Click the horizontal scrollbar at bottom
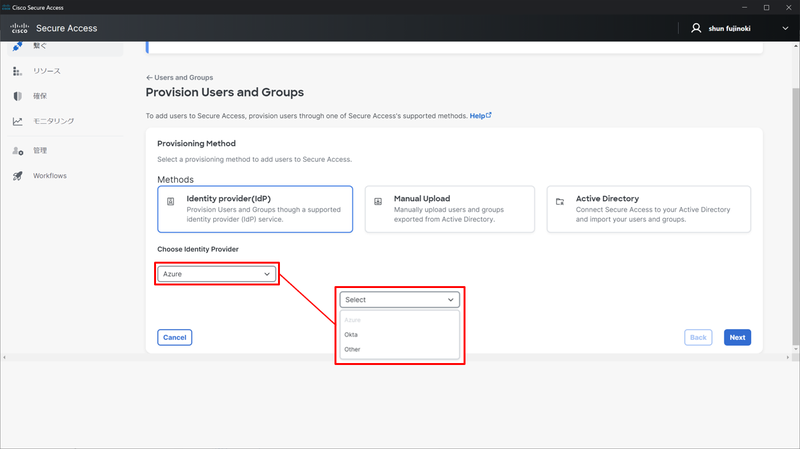 tap(396, 357)
